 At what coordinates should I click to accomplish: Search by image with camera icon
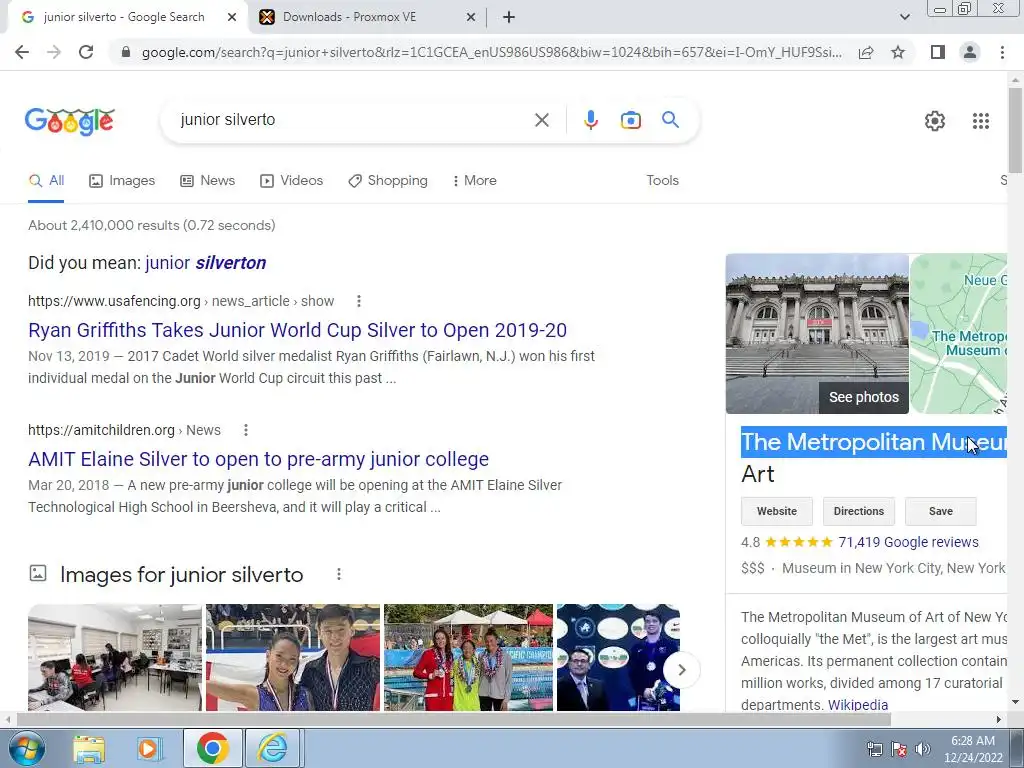point(630,120)
